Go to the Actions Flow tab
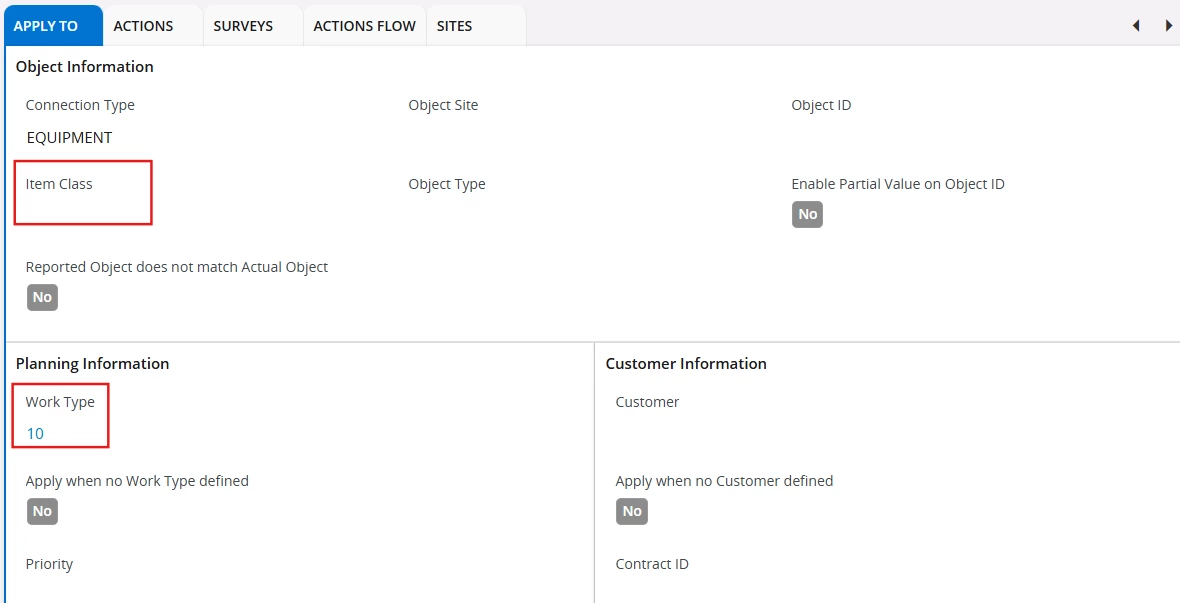The image size is (1180, 603). 364,26
